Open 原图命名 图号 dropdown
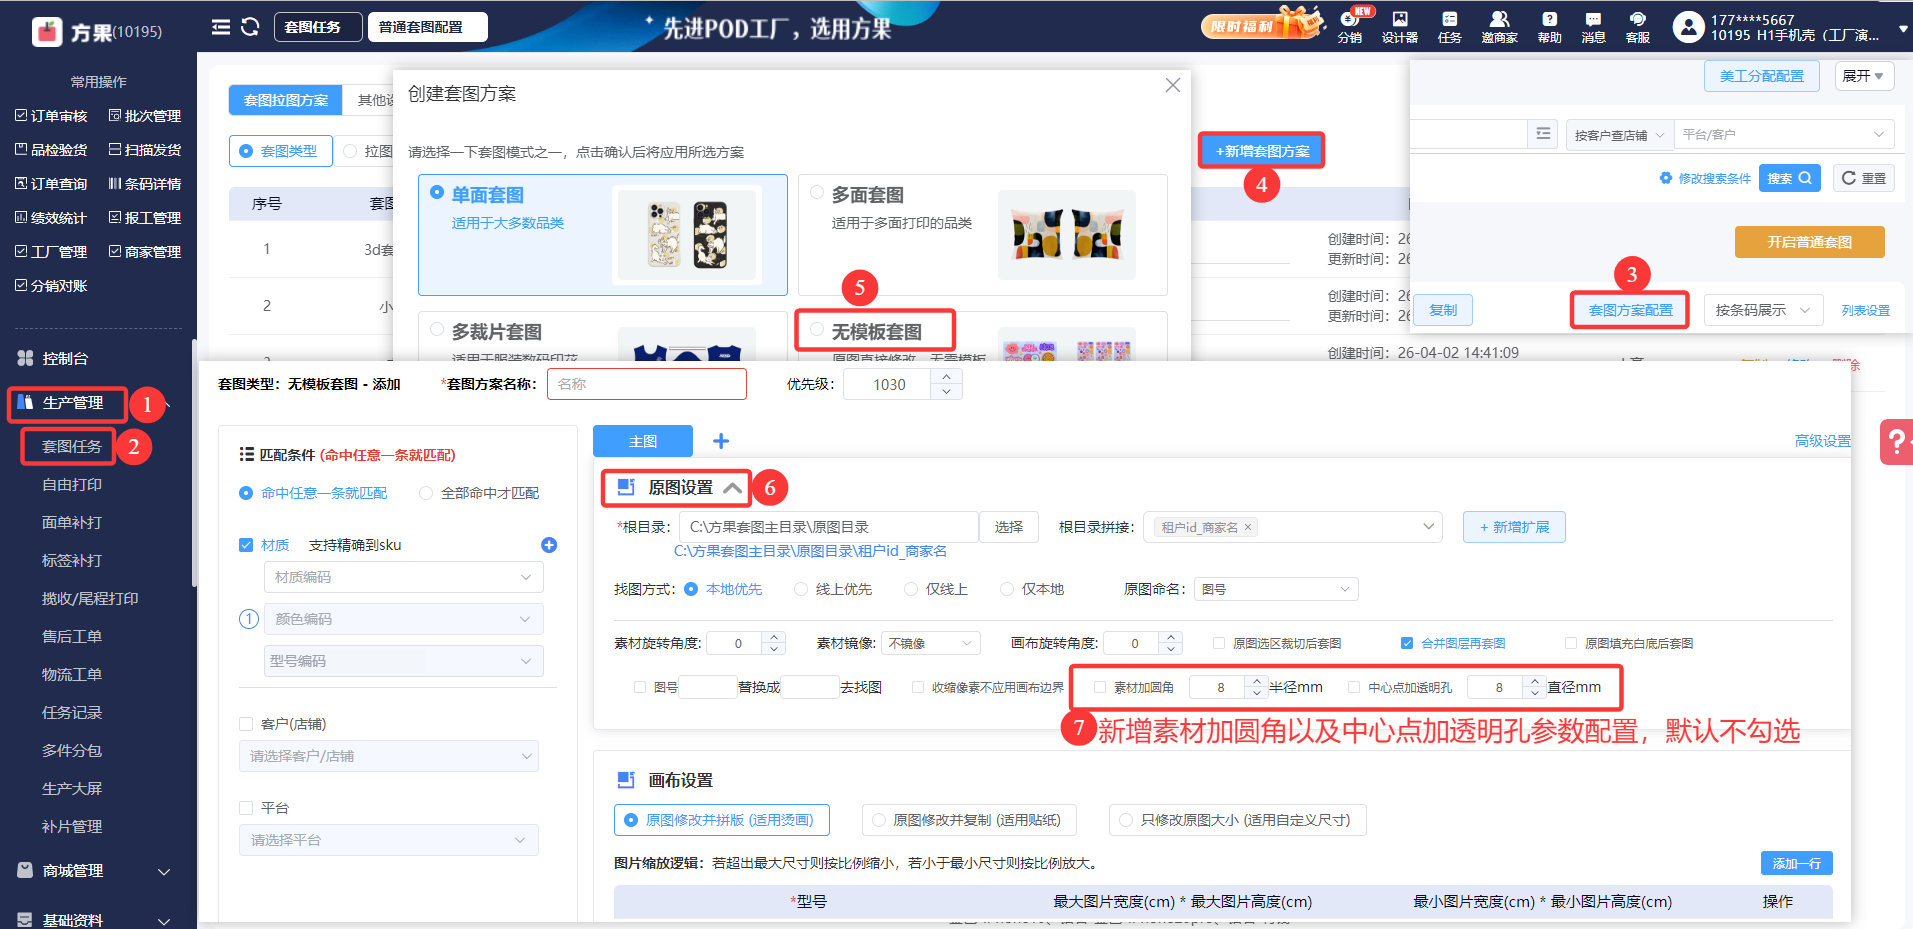Screen dimensions: 1913x929 (1275, 589)
